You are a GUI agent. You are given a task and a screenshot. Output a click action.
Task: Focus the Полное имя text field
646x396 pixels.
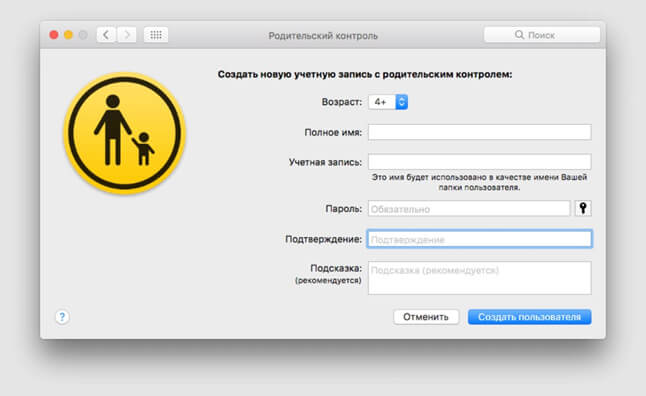[x=480, y=132]
